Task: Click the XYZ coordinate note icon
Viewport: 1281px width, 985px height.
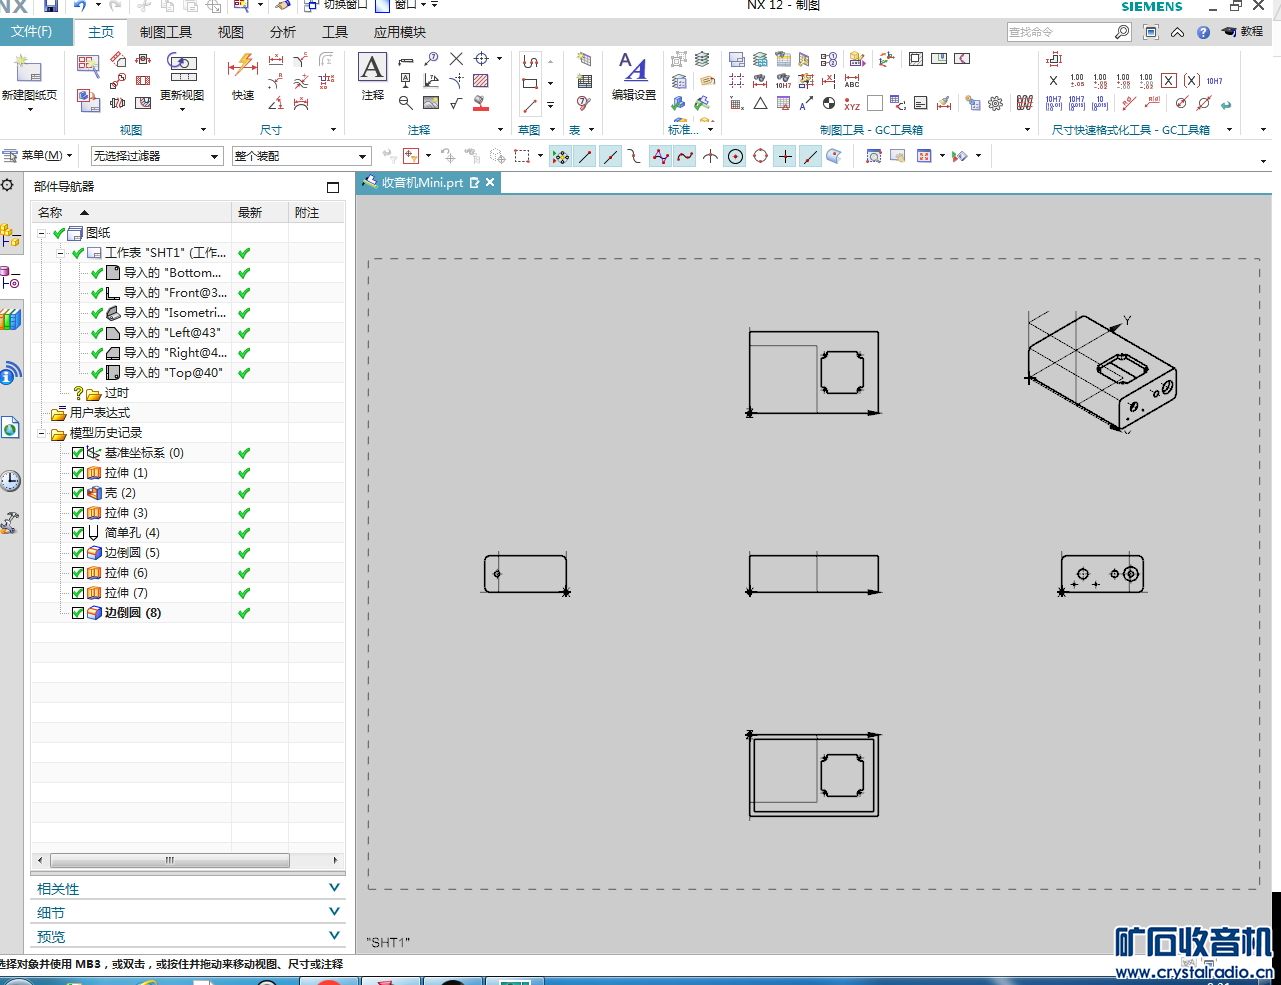Action: click(x=851, y=103)
